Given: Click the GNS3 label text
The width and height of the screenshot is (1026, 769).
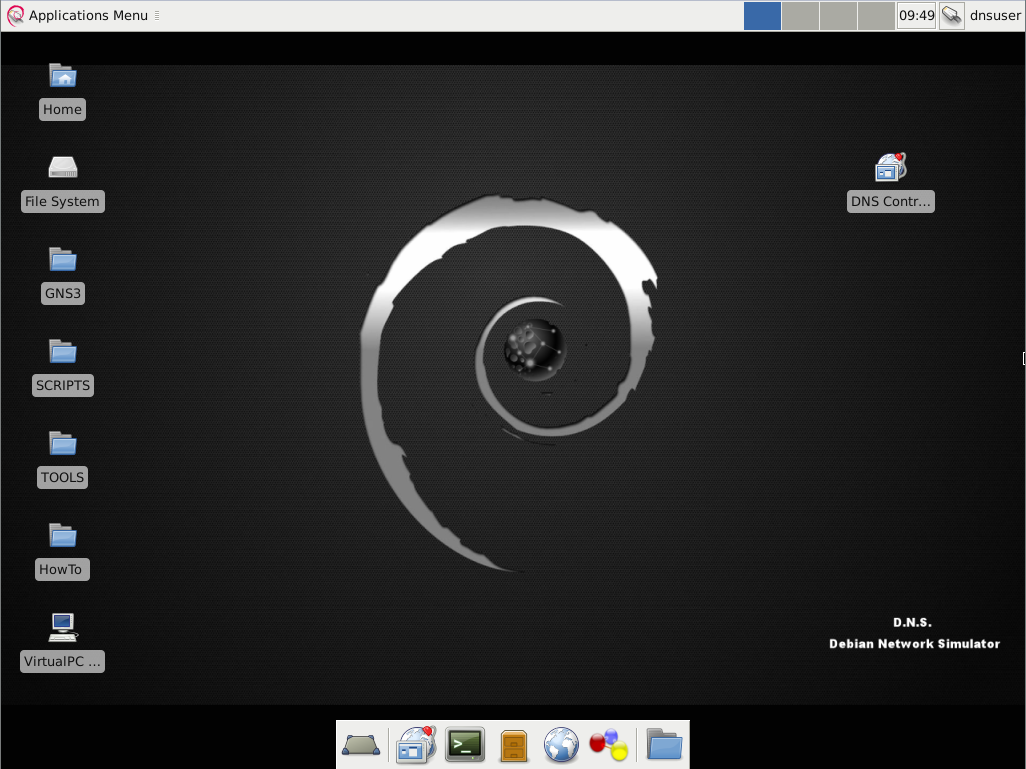Looking at the screenshot, I should point(63,293).
